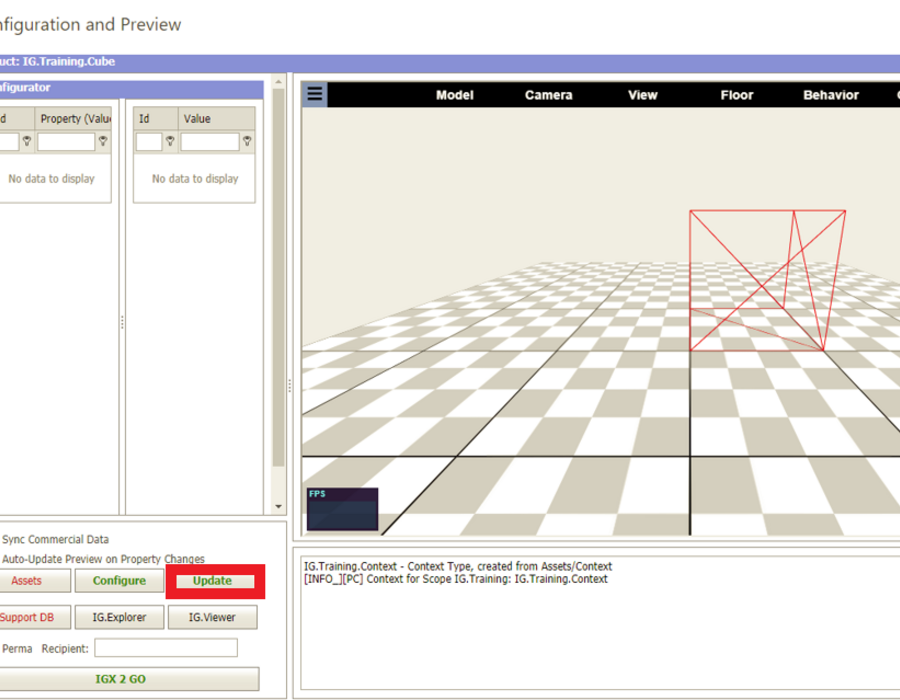The height and width of the screenshot is (700, 900).
Task: Sort by Id header in Value table
Action: (x=156, y=118)
